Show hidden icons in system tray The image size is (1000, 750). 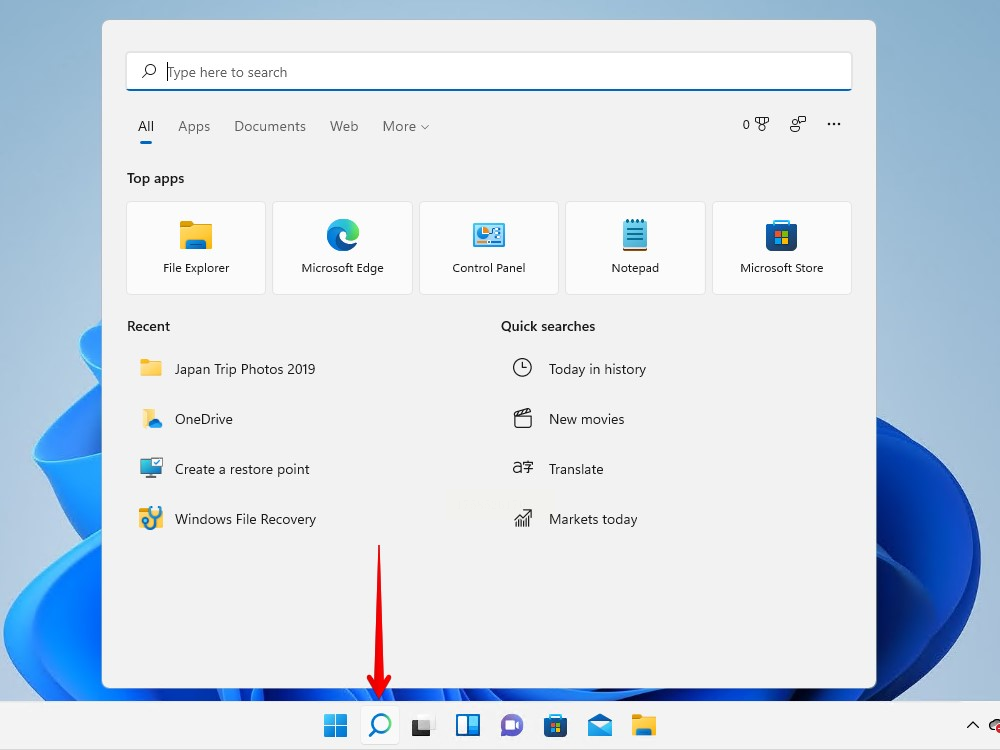pyautogui.click(x=972, y=726)
